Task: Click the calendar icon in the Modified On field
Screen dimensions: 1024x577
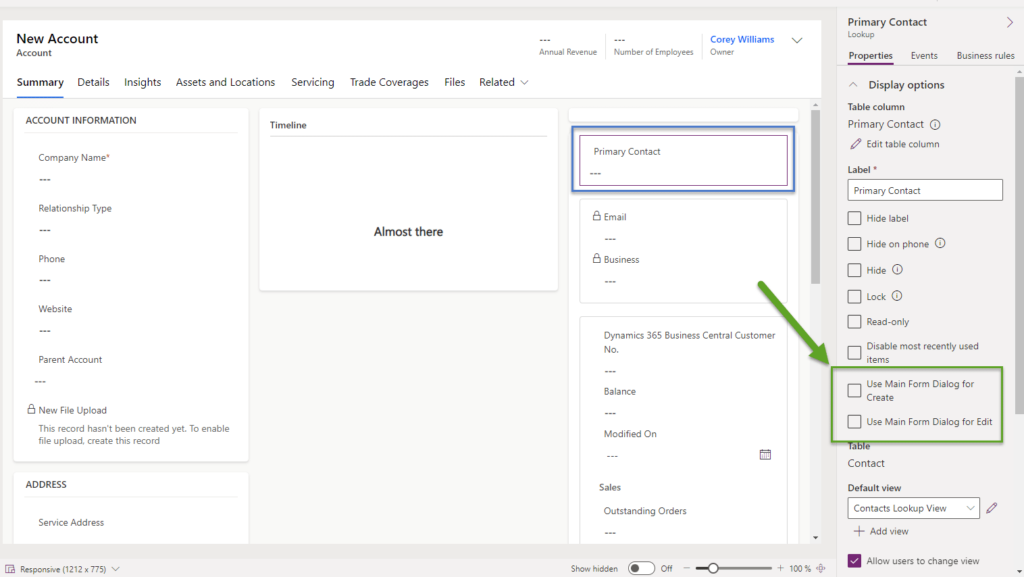Action: (766, 454)
